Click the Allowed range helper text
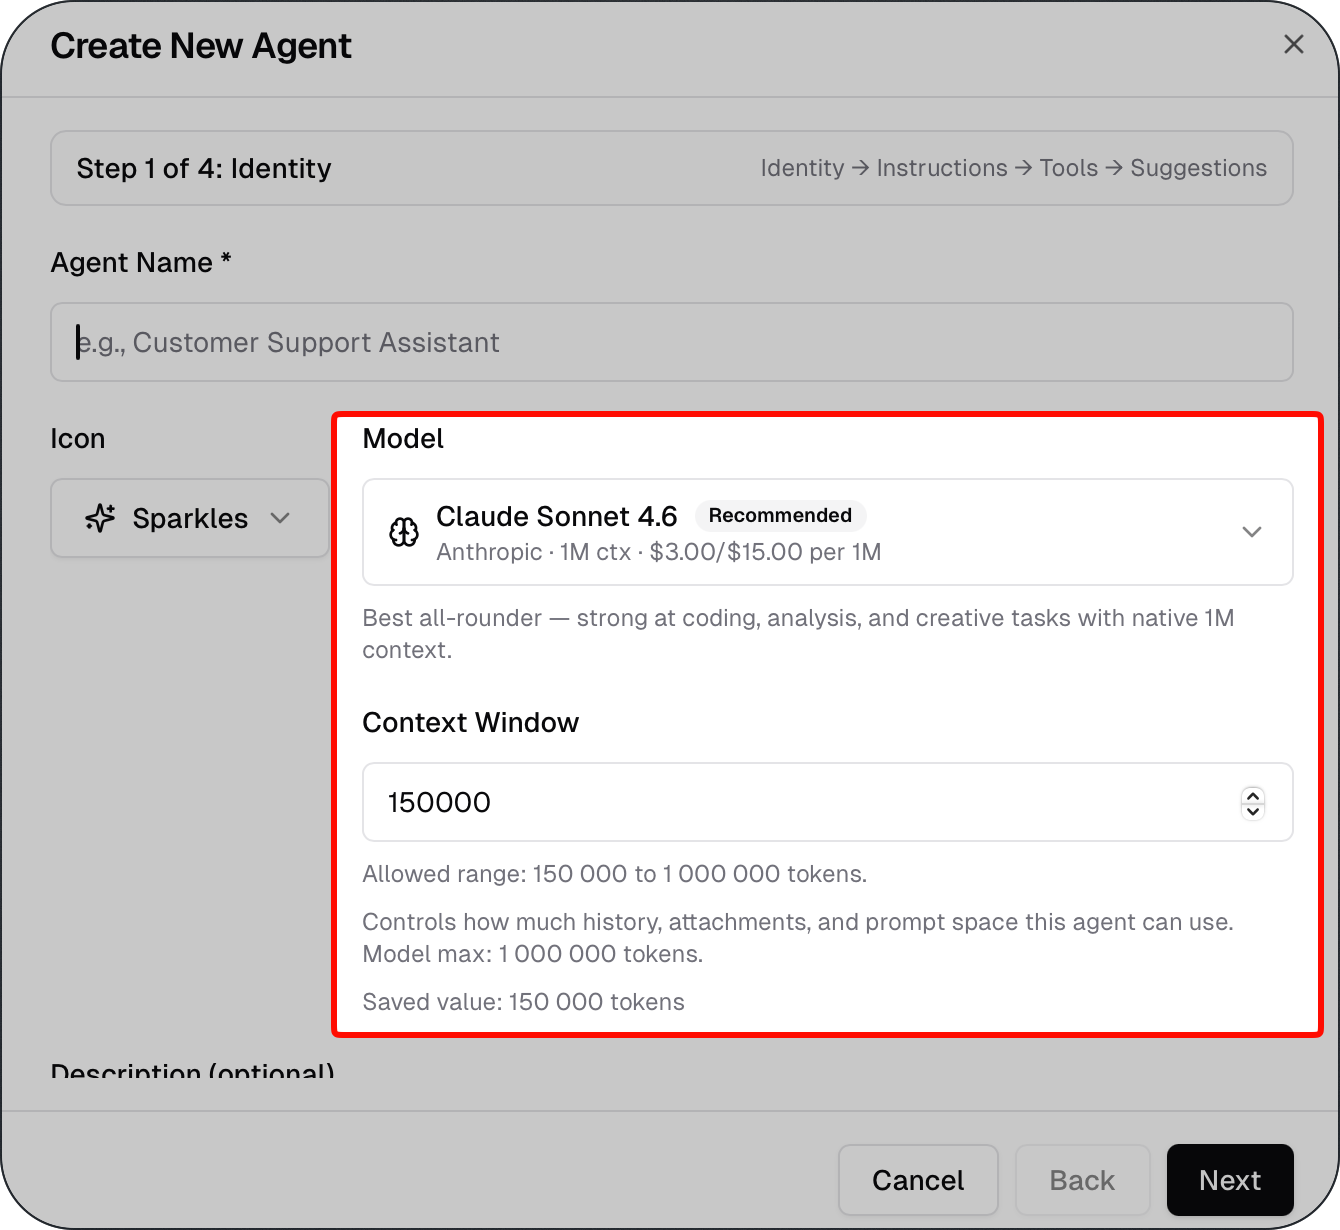 pos(614,874)
